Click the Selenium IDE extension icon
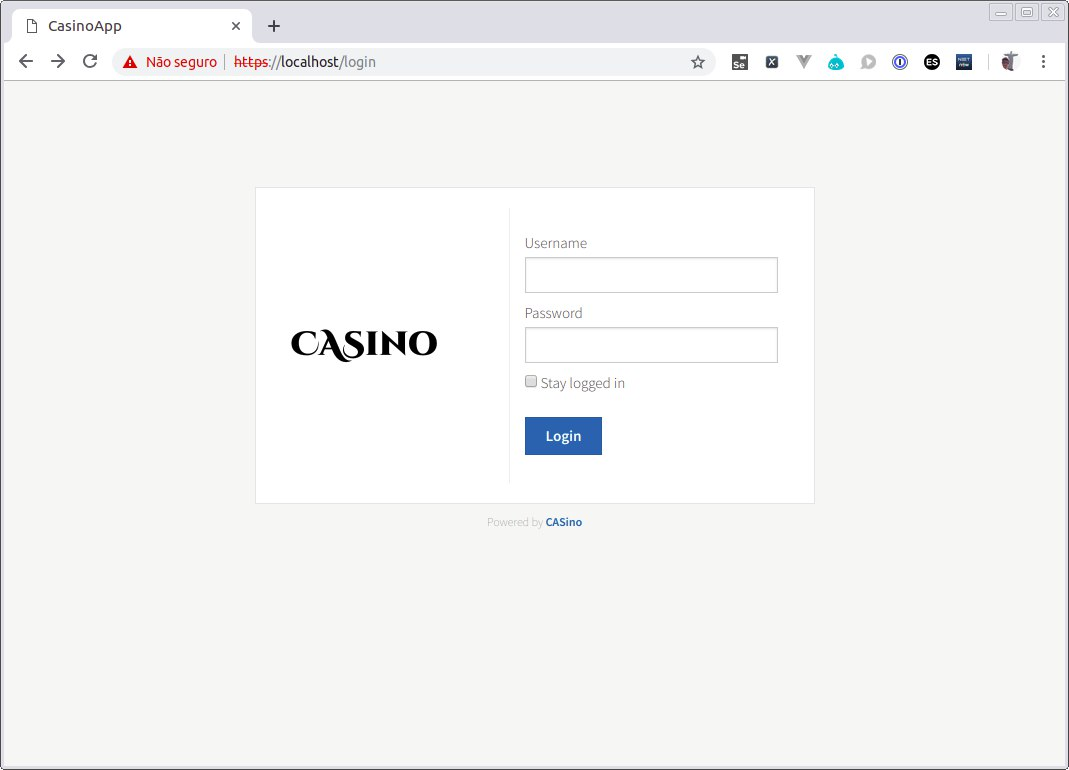1069x770 pixels. pos(740,62)
